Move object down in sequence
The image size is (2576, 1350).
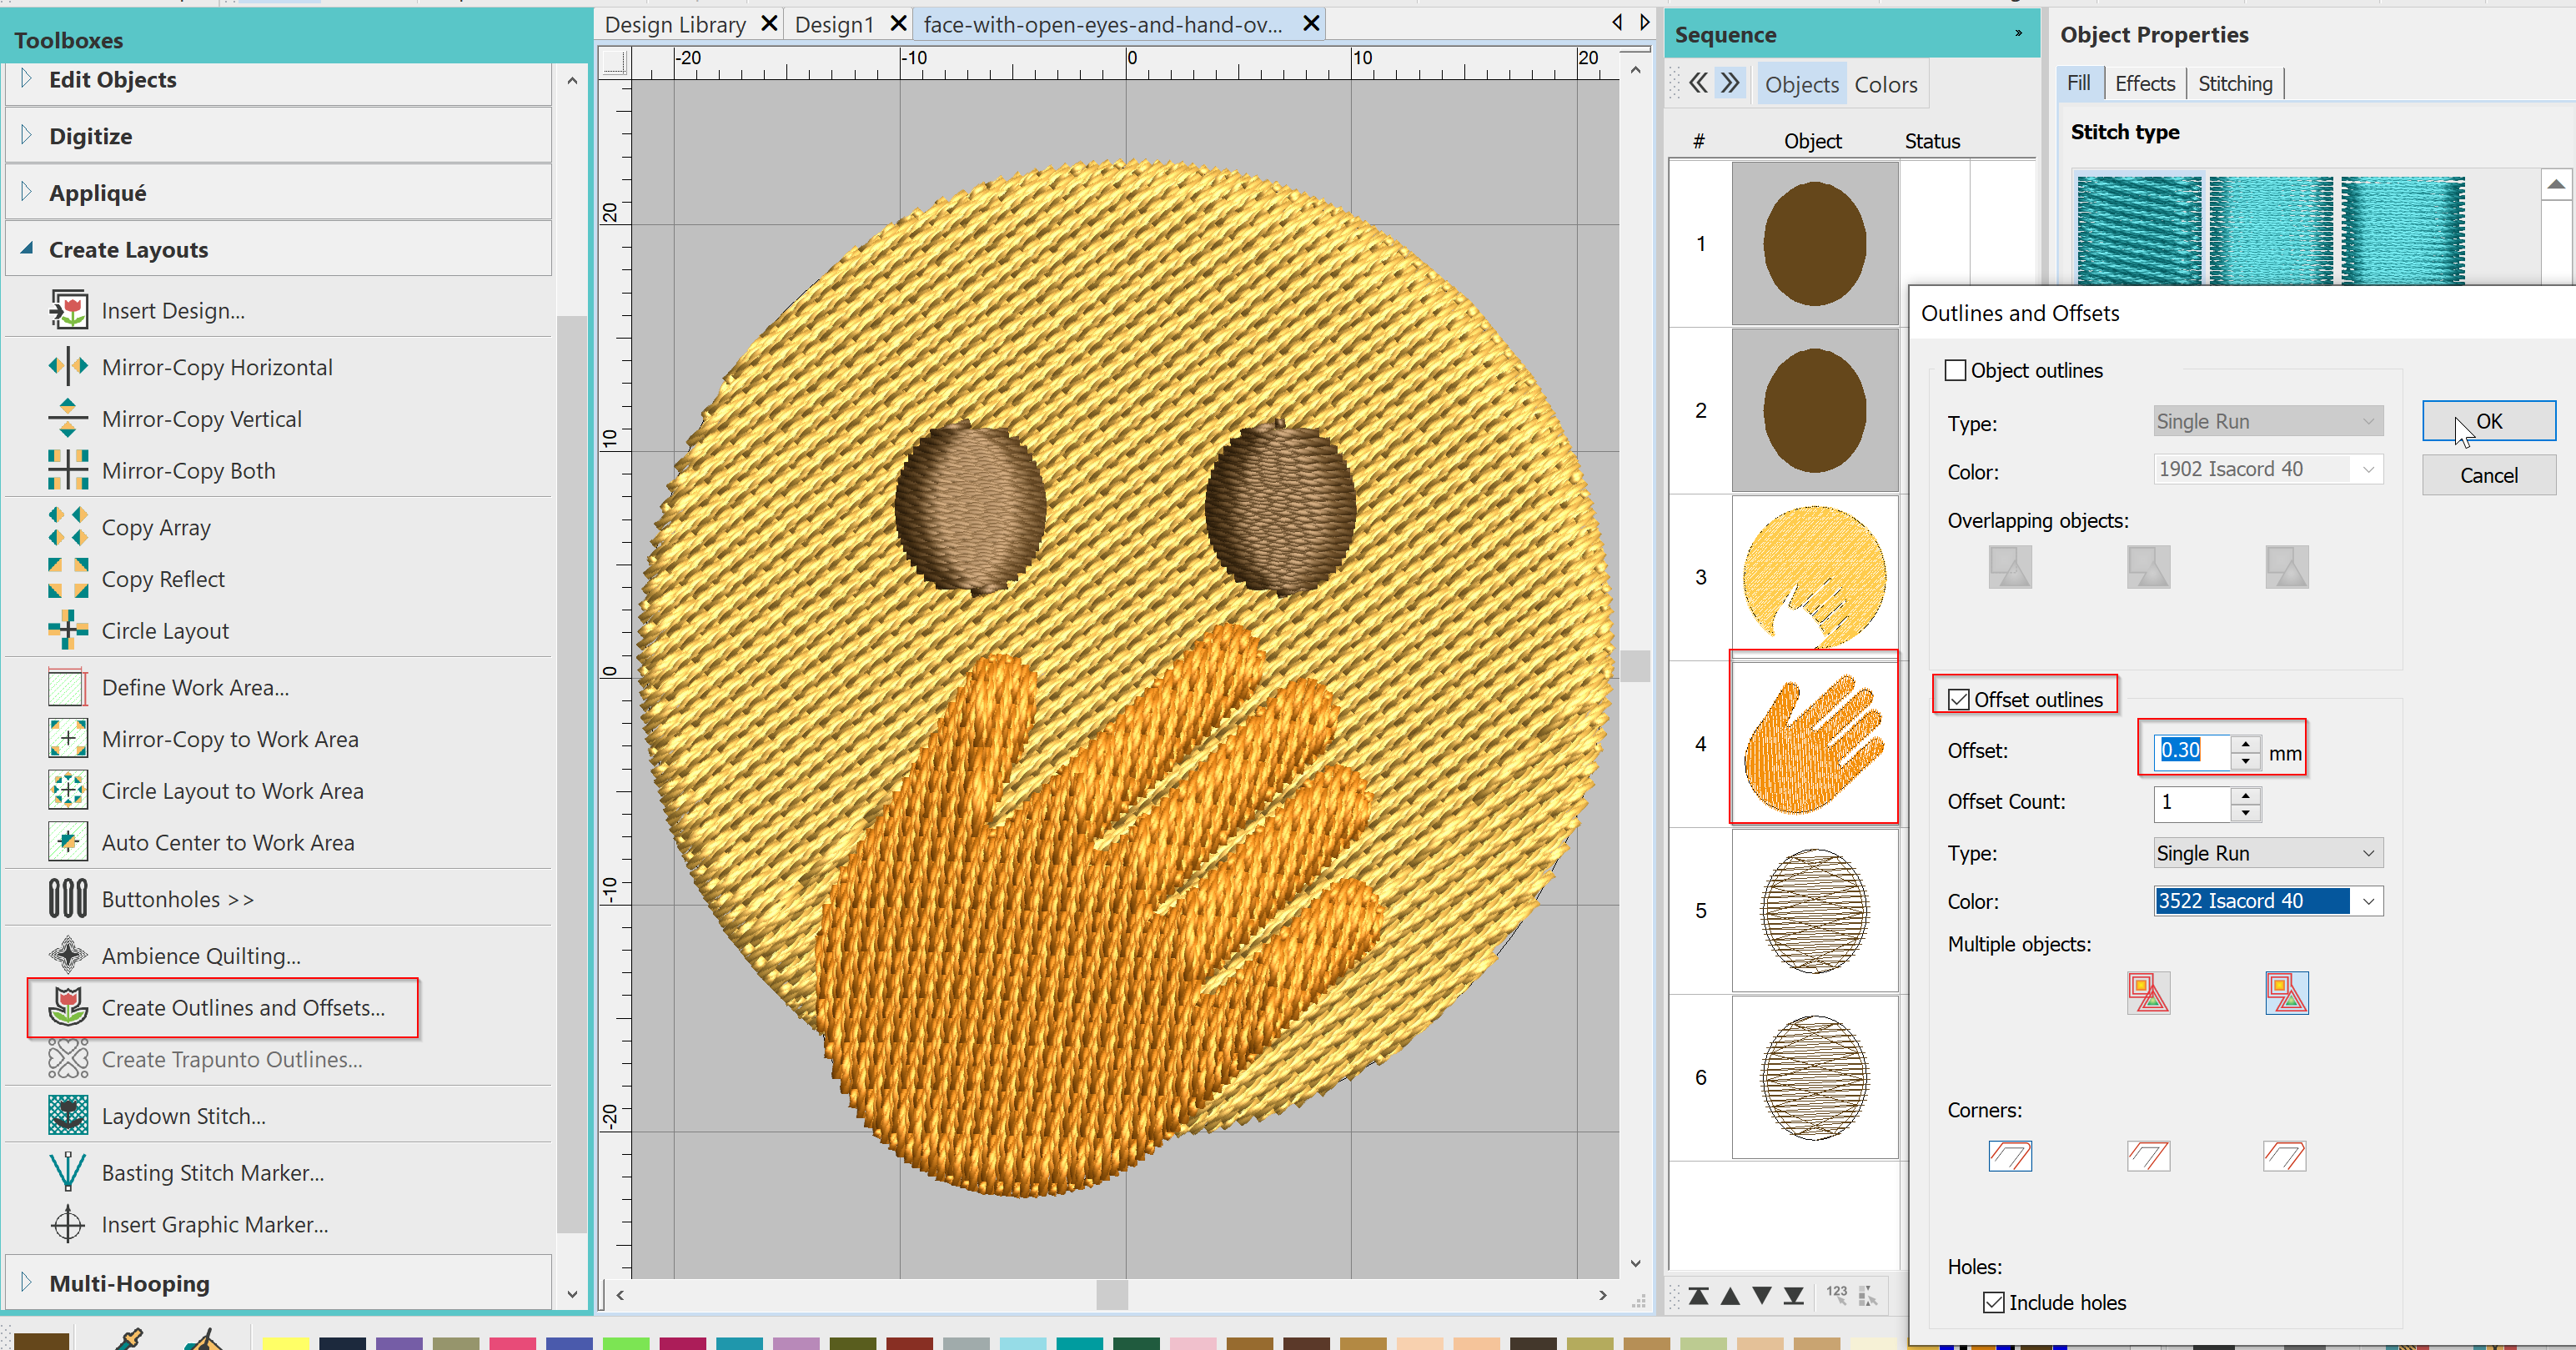(1762, 1296)
